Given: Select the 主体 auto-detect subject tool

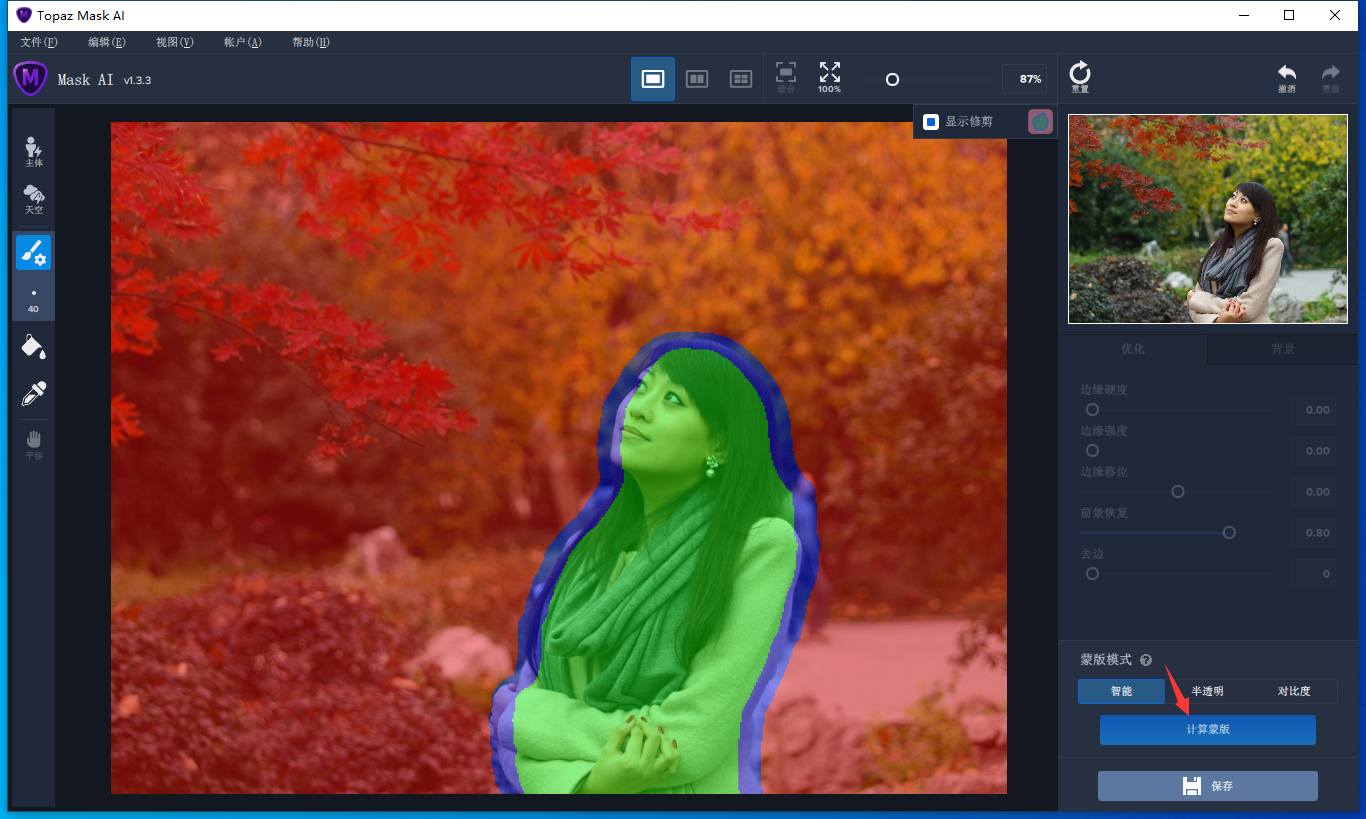Looking at the screenshot, I should pos(33,151).
